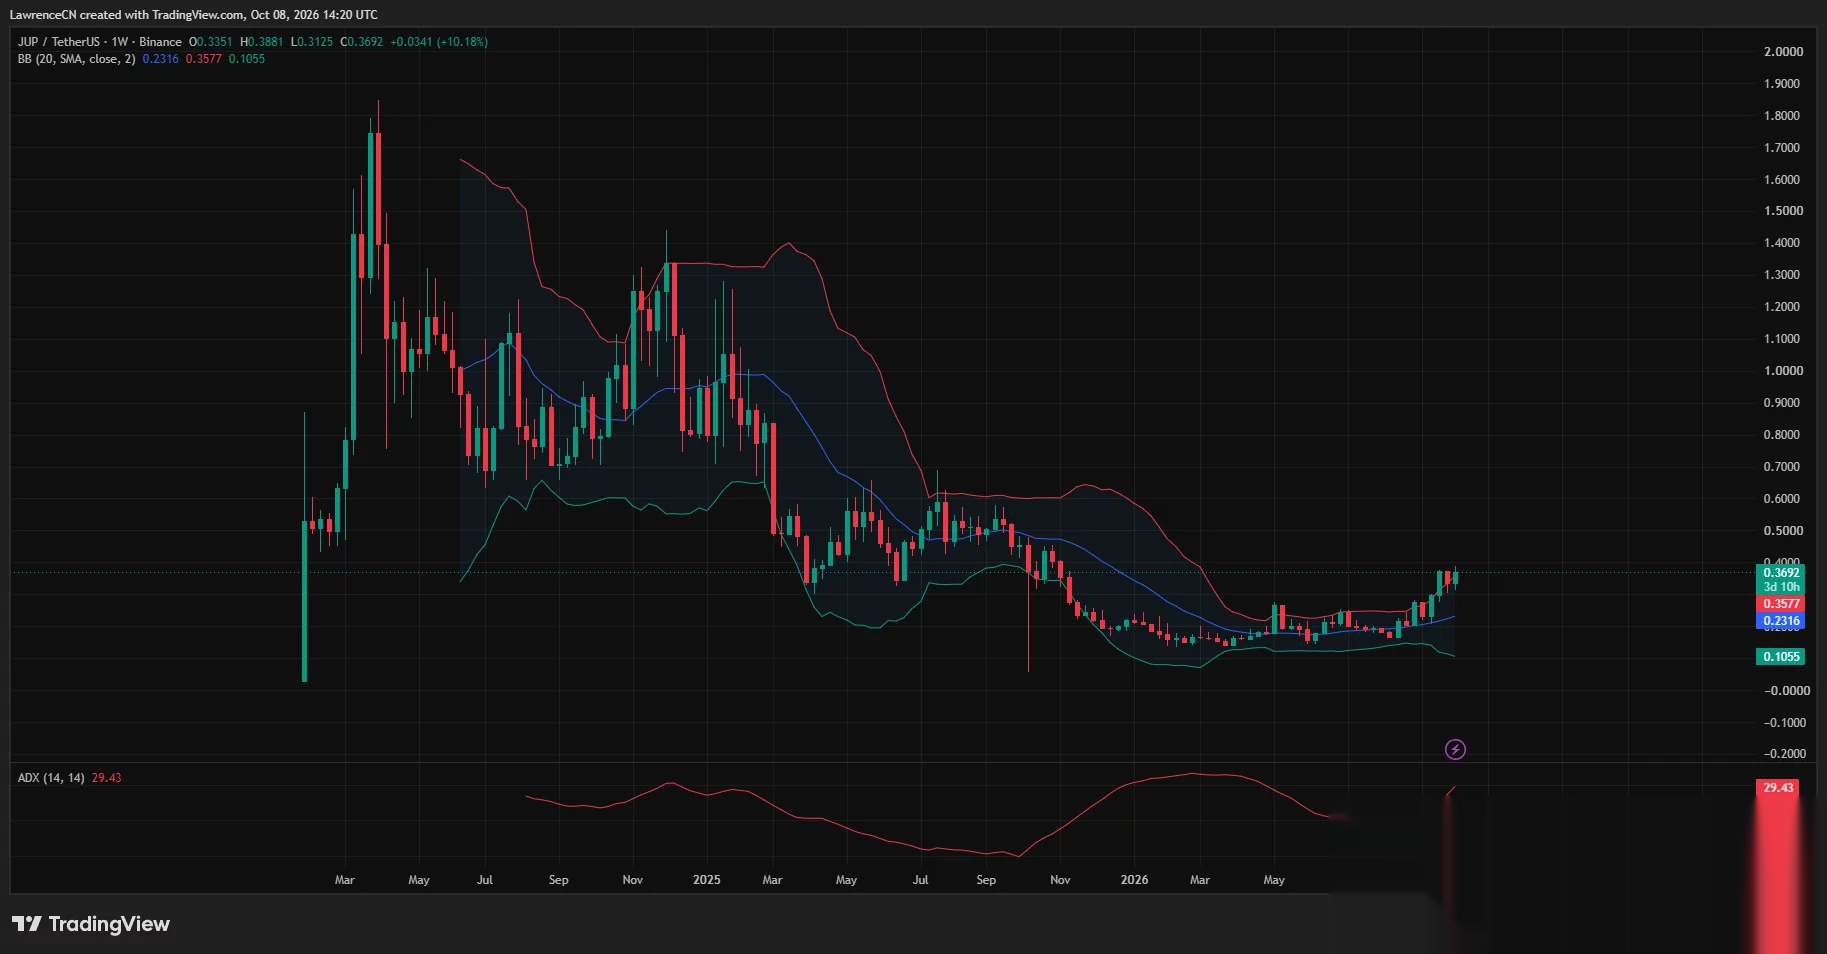Click the -0.2000 price axis label

(x=1784, y=754)
